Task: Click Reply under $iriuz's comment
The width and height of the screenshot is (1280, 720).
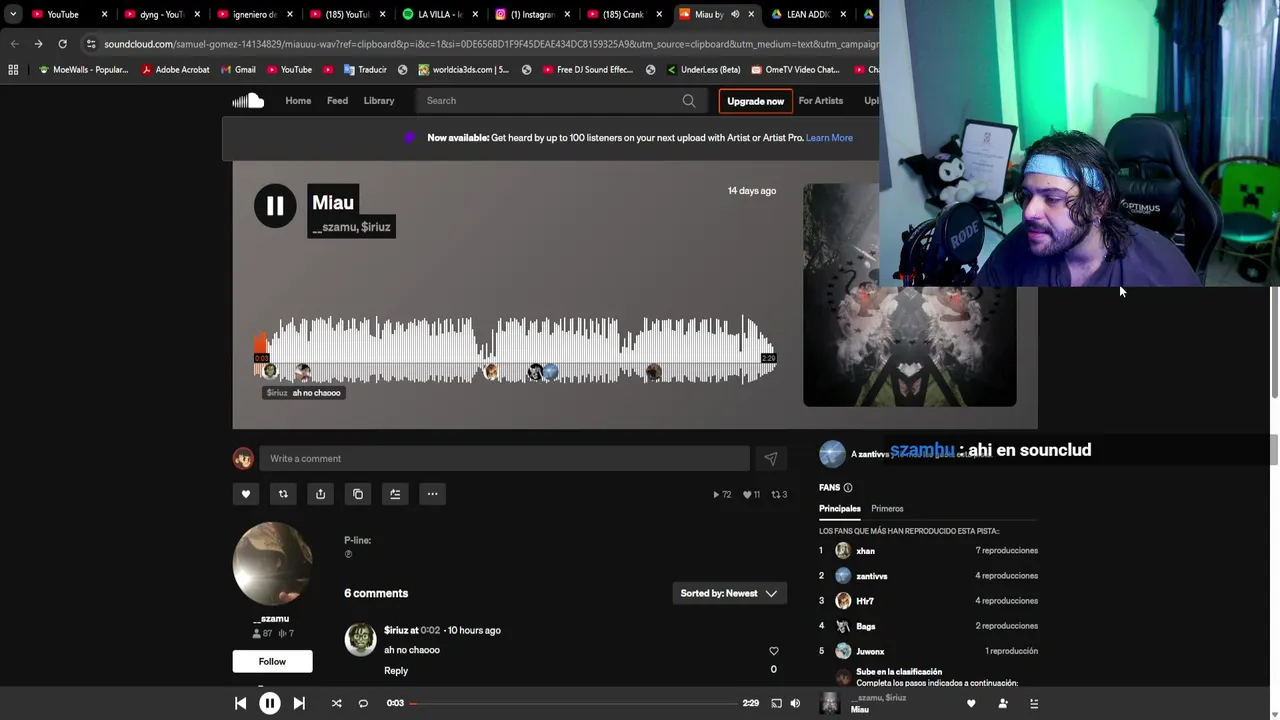Action: (396, 671)
